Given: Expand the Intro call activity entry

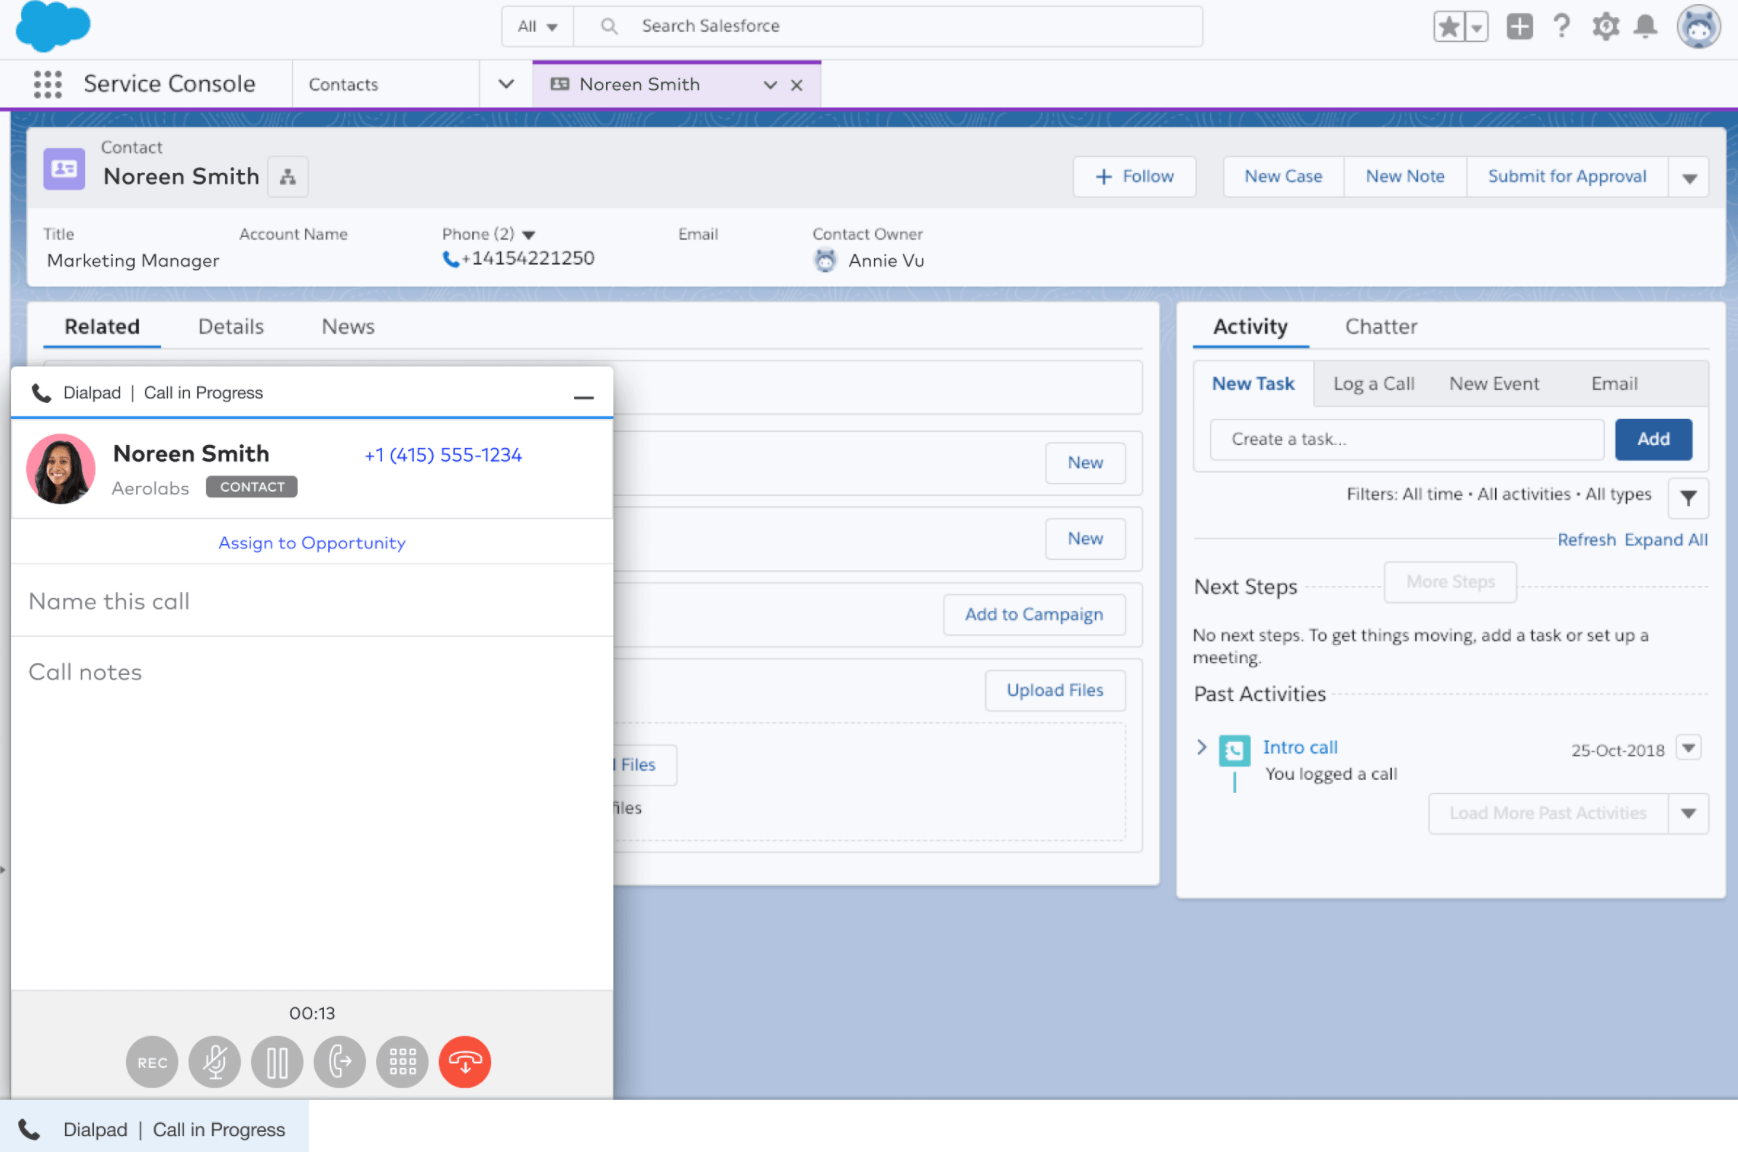Looking at the screenshot, I should click(1201, 747).
